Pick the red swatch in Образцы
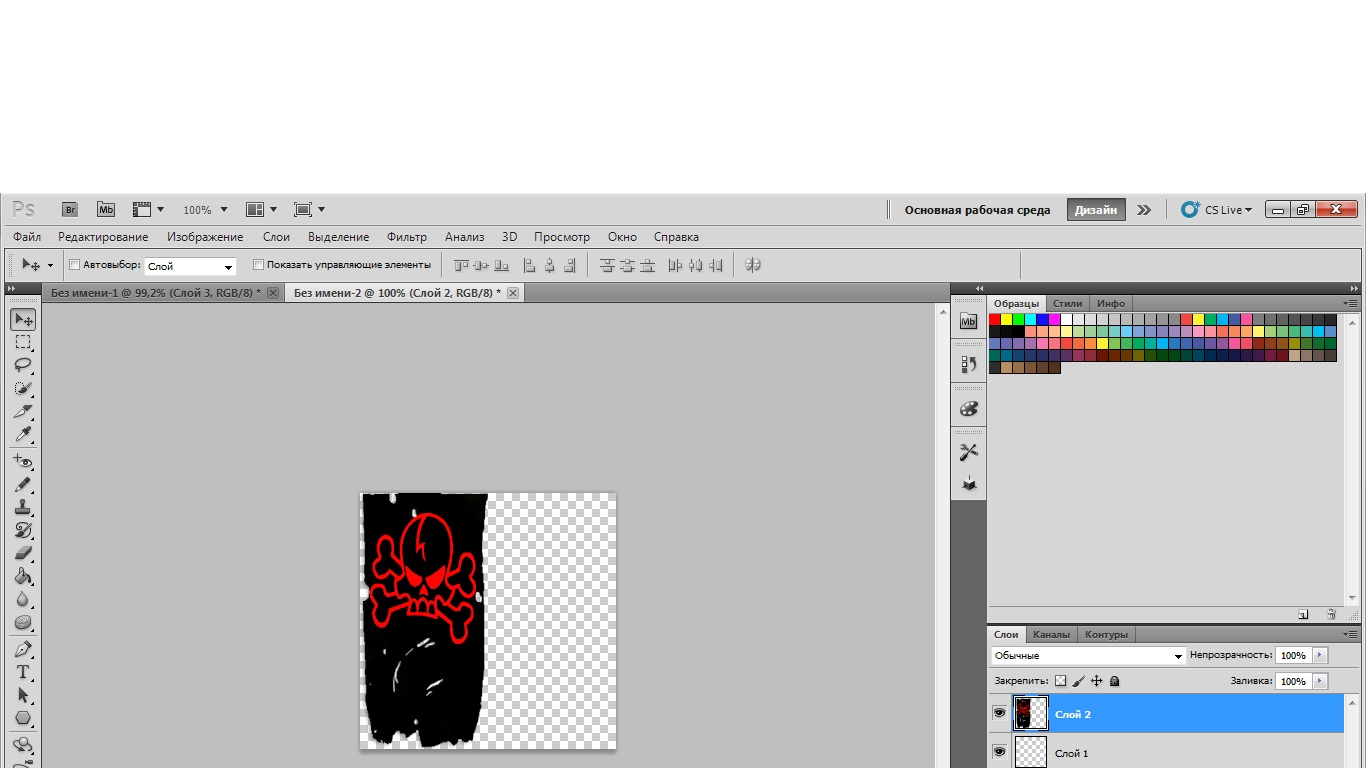 pyautogui.click(x=995, y=320)
